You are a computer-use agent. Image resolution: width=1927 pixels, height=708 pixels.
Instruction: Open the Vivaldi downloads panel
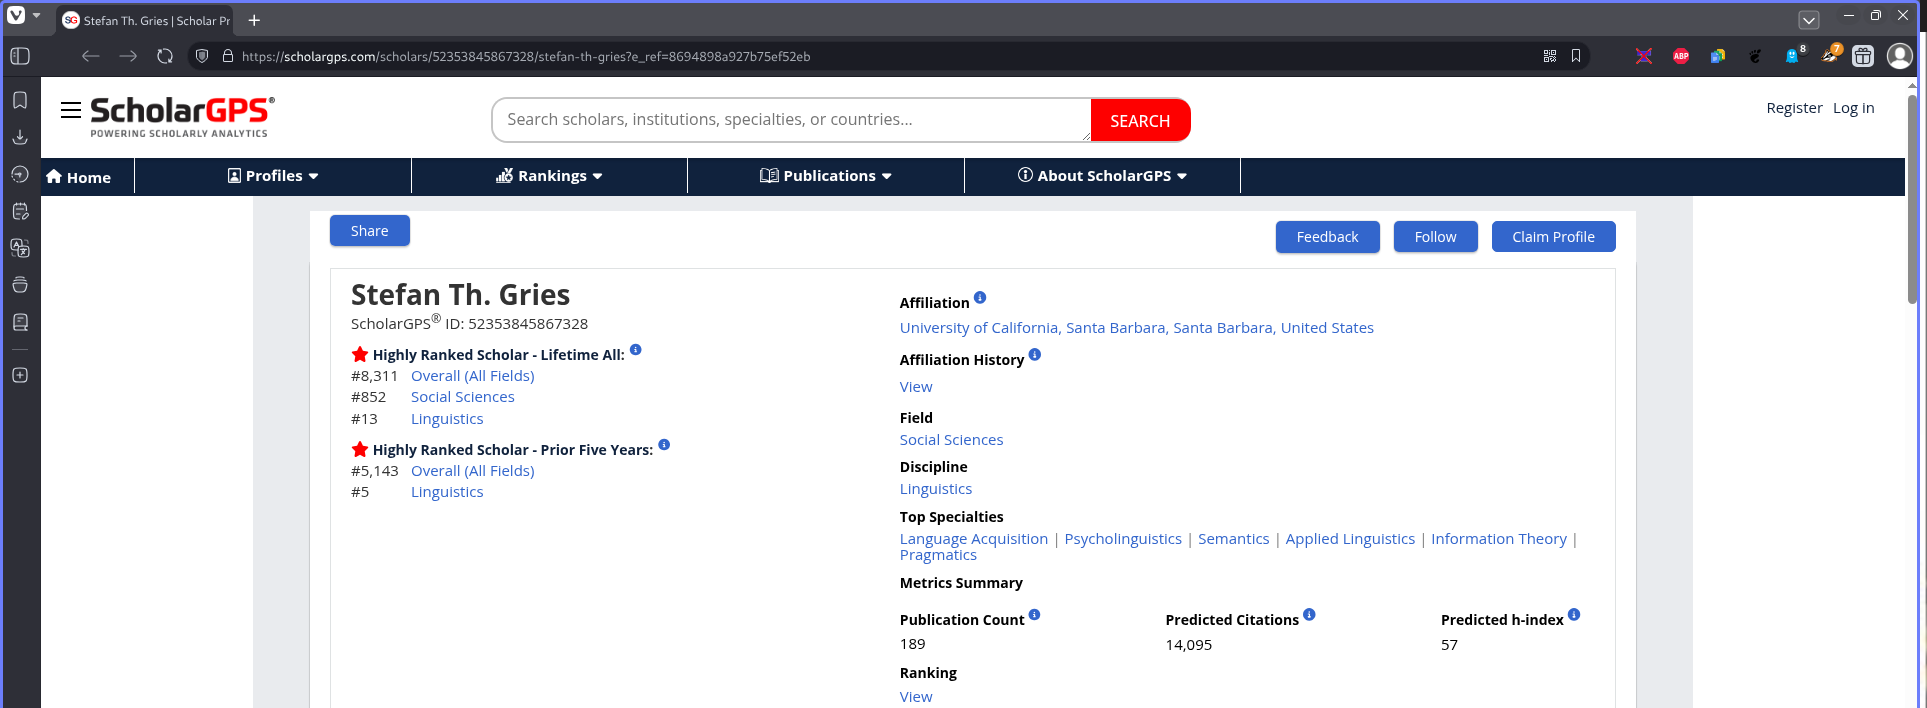[20, 137]
